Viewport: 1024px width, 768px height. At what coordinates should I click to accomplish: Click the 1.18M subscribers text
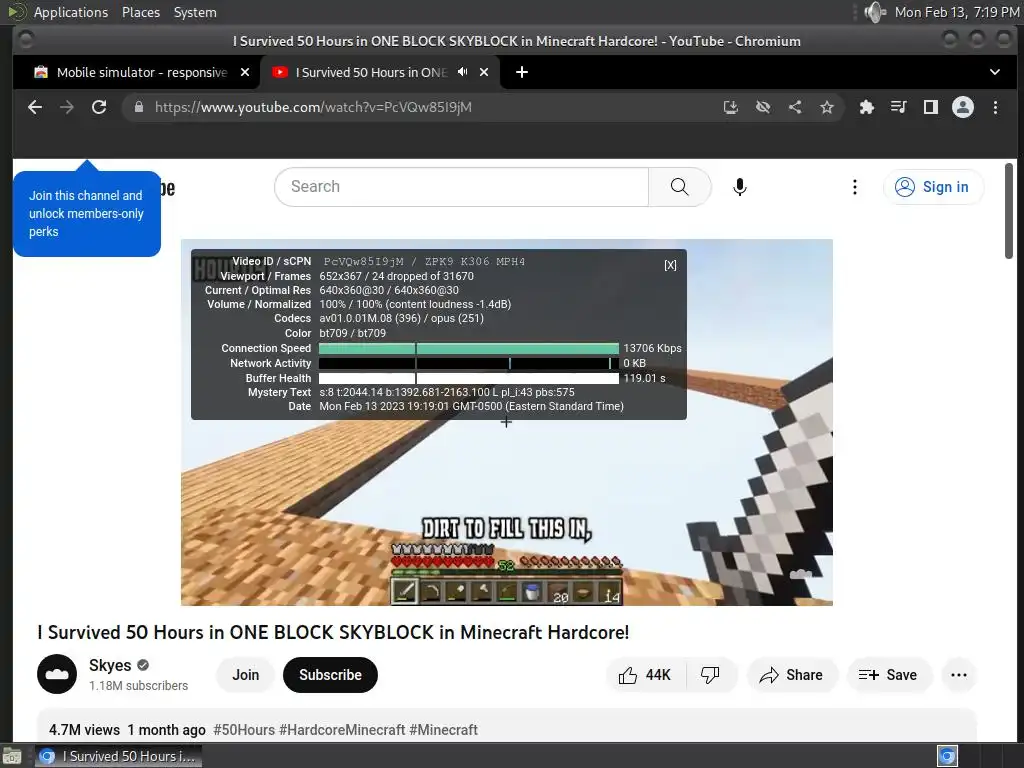coord(138,686)
